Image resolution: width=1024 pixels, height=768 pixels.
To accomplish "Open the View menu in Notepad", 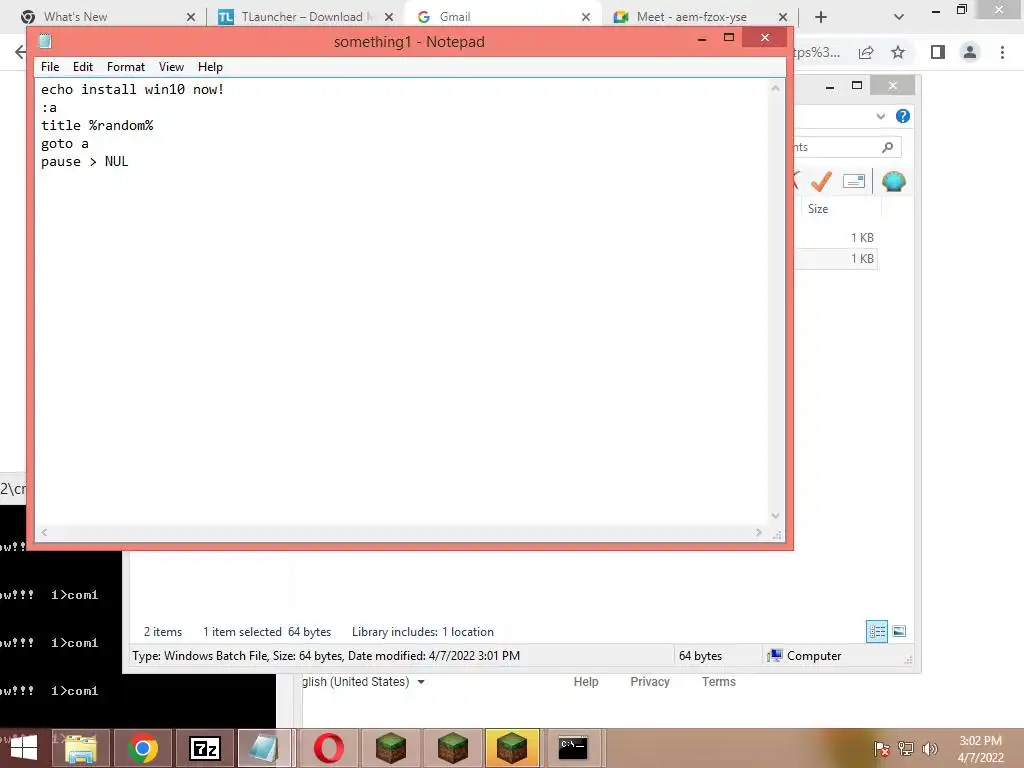I will point(171,67).
